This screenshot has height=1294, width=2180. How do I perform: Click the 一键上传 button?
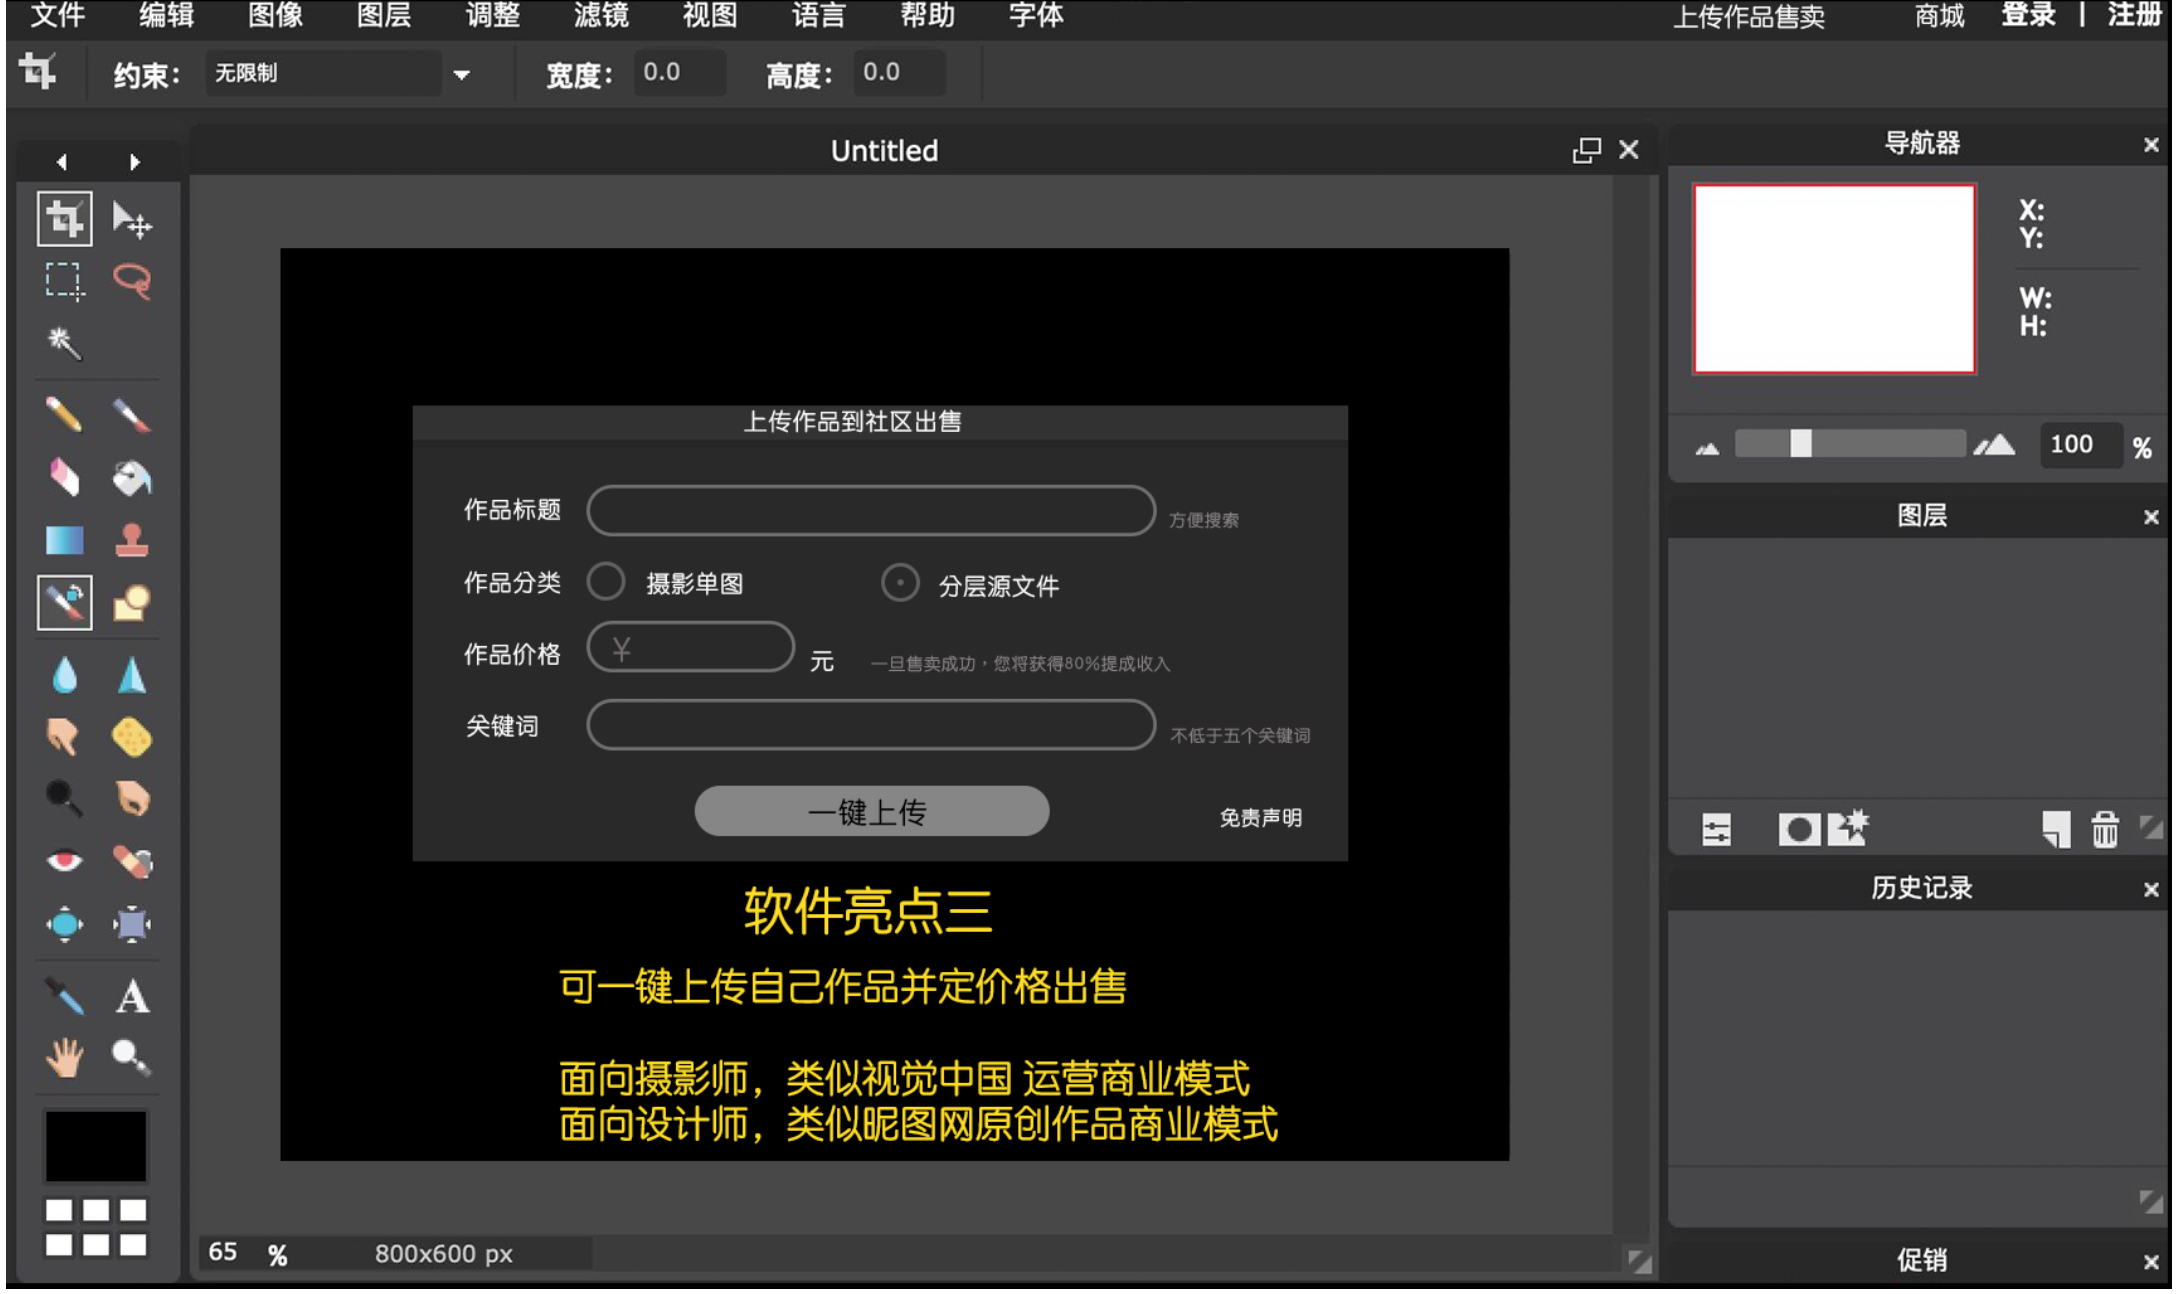[x=871, y=811]
